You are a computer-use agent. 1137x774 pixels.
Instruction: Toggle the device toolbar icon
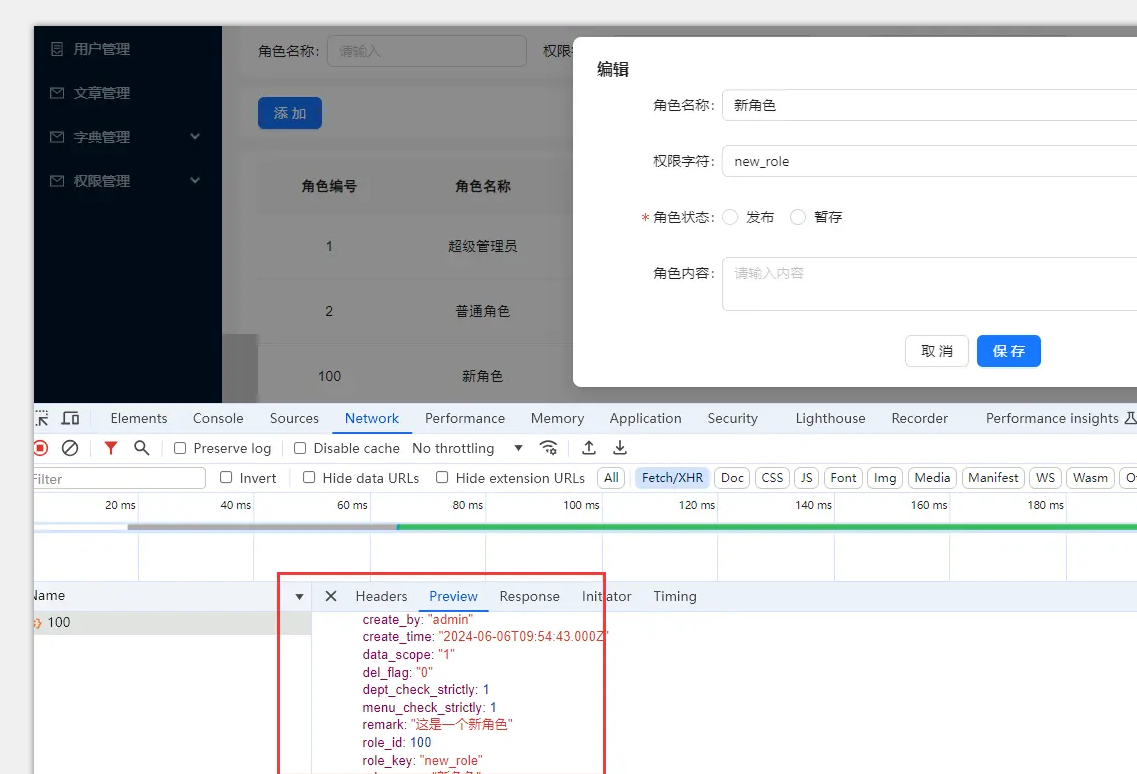[70, 419]
